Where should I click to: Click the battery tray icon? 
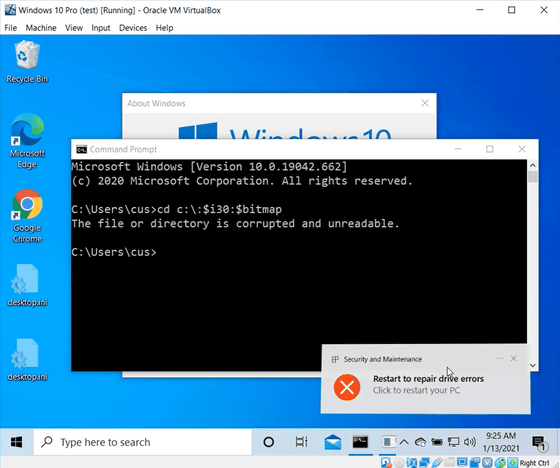[x=437, y=442]
